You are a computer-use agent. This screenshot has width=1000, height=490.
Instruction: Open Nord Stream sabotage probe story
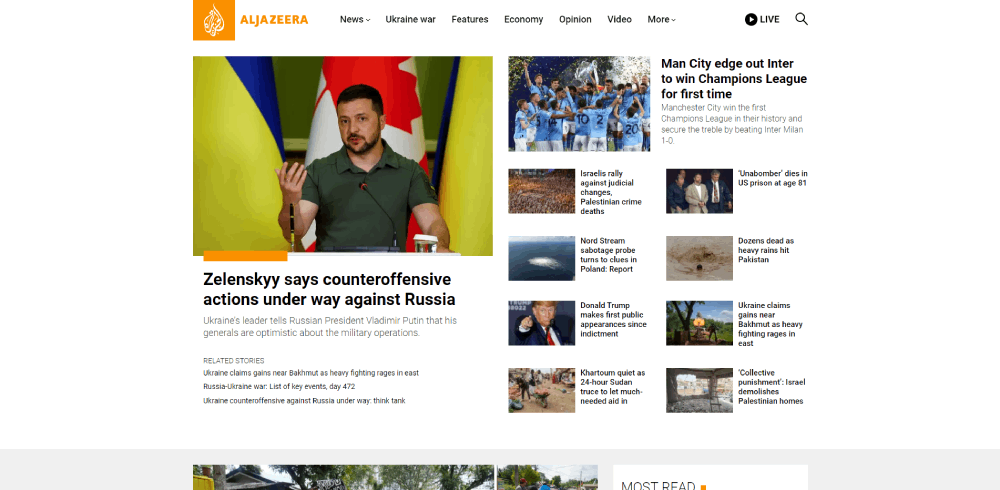[x=608, y=255]
